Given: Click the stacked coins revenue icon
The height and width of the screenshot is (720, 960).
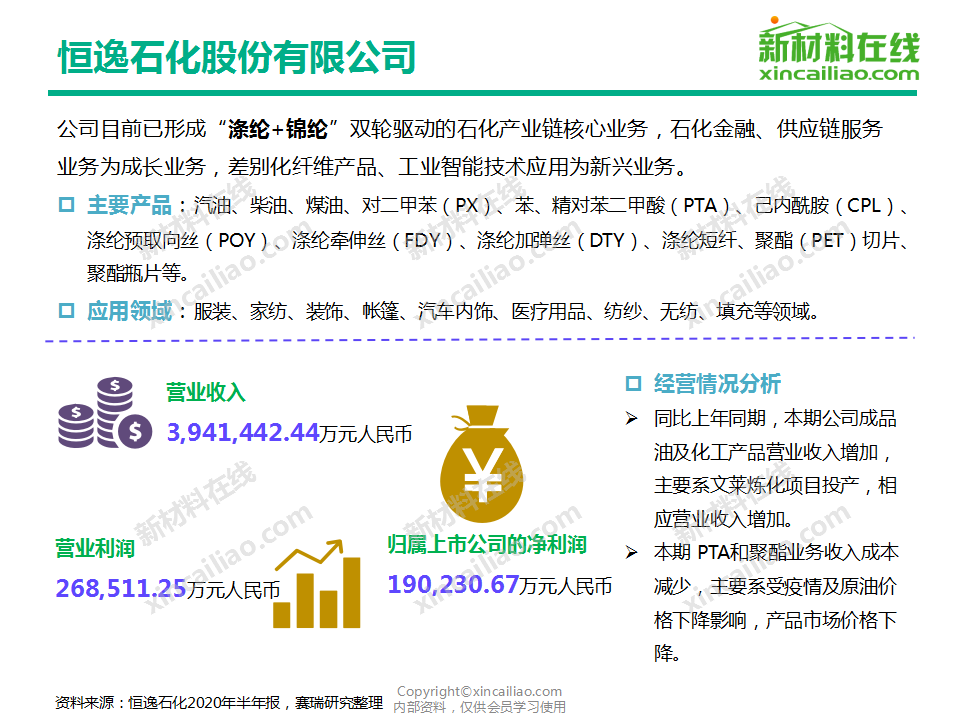Looking at the screenshot, I should point(105,413).
